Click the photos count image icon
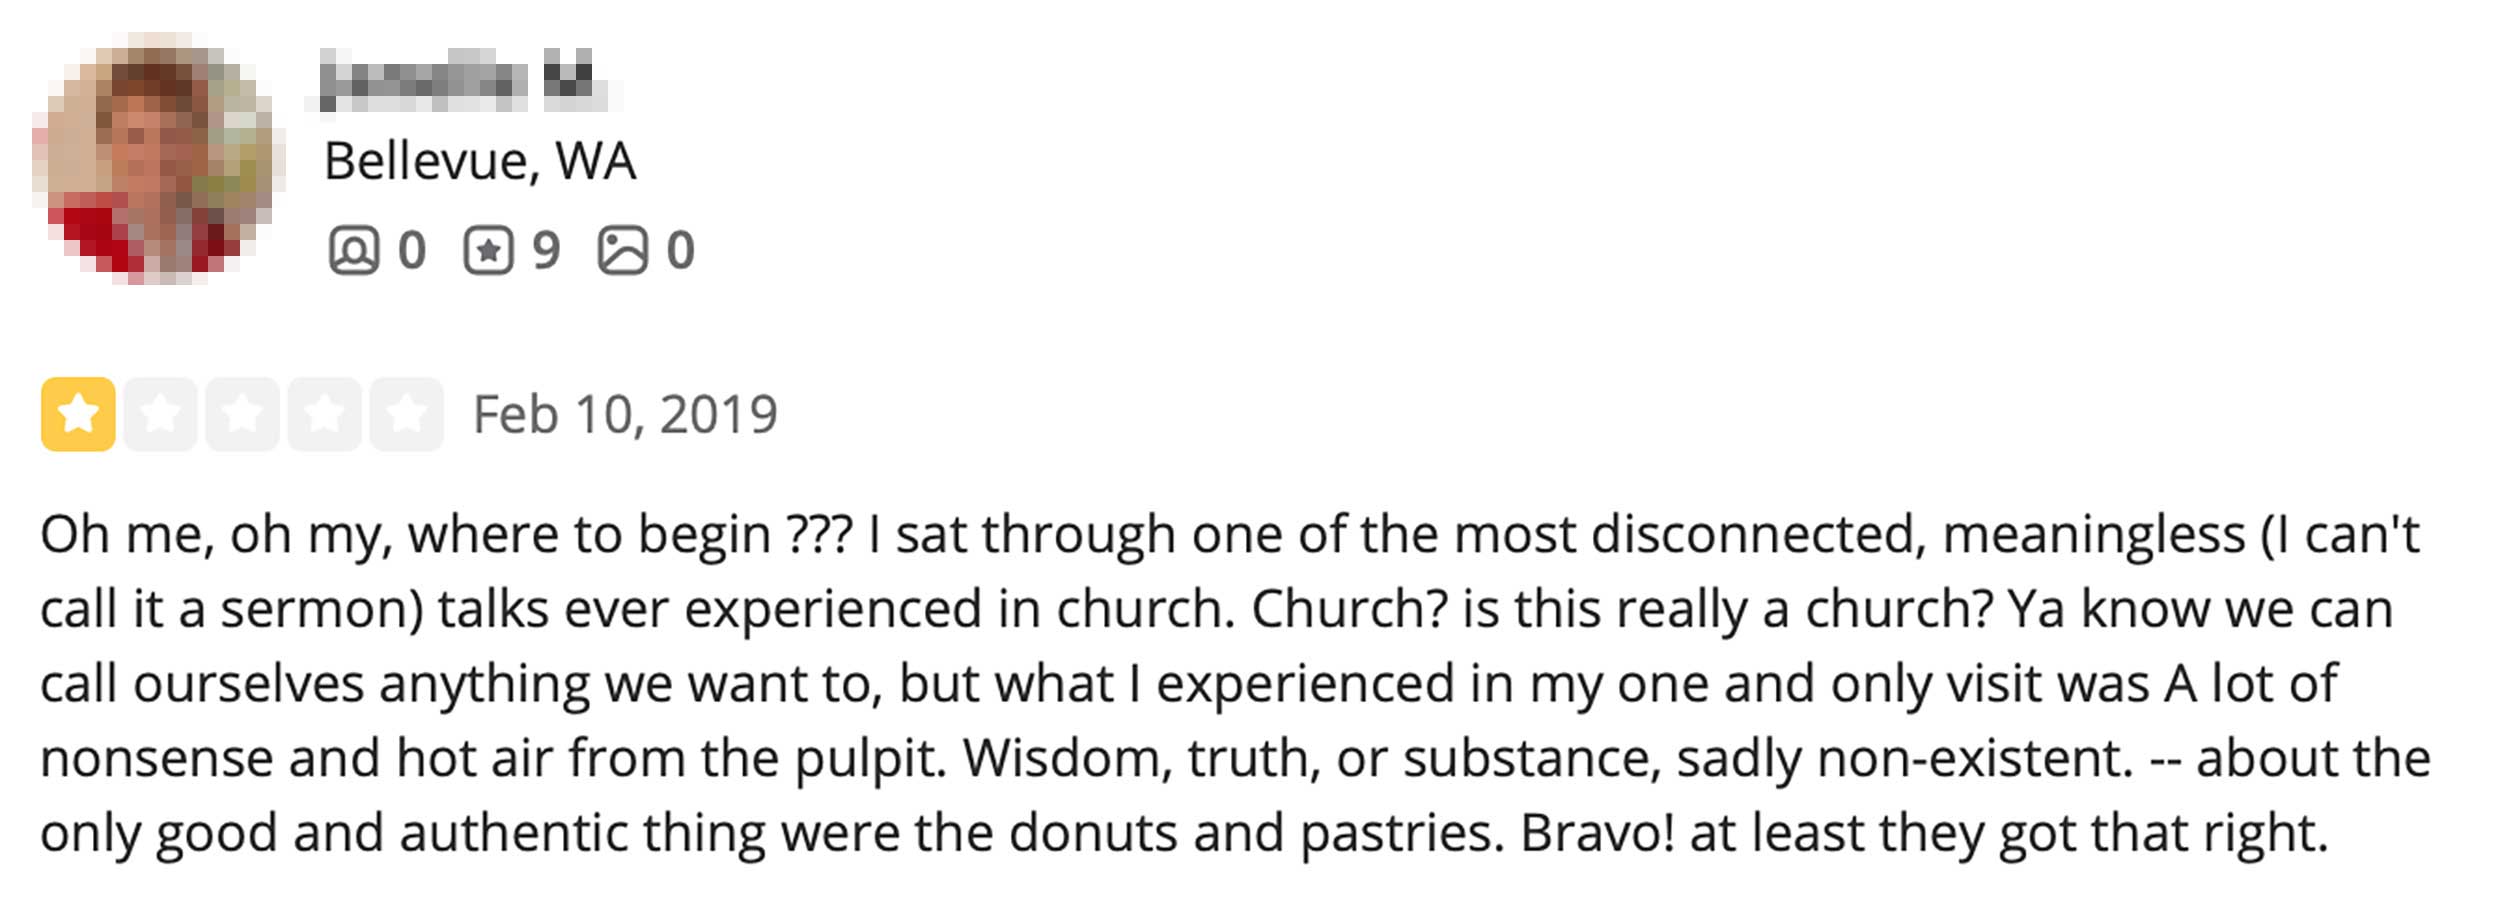 click(x=622, y=250)
